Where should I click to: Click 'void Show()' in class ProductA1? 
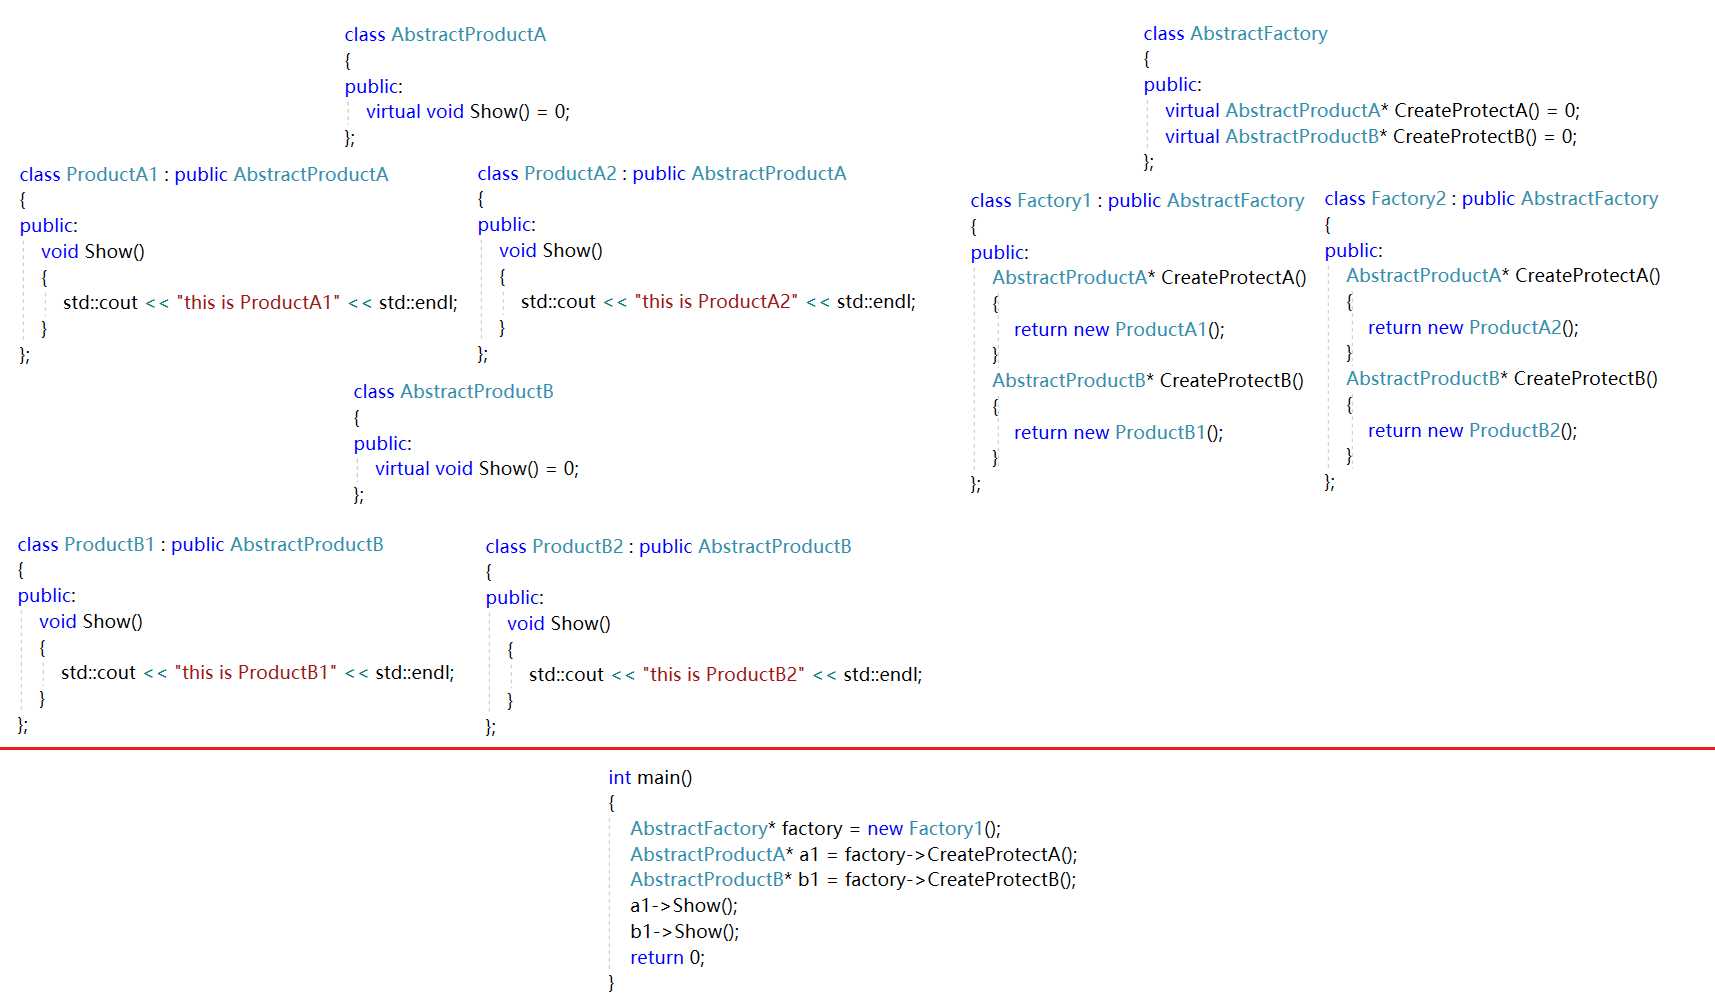click(93, 252)
